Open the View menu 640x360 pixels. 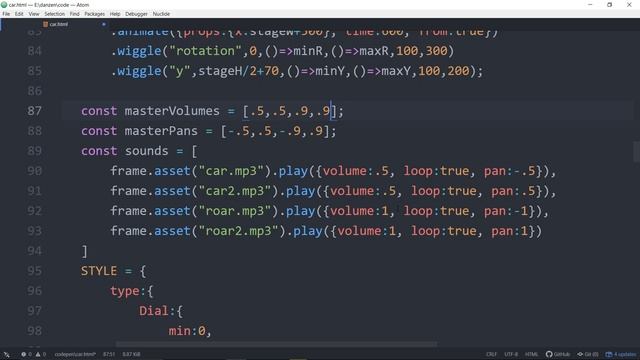34,14
